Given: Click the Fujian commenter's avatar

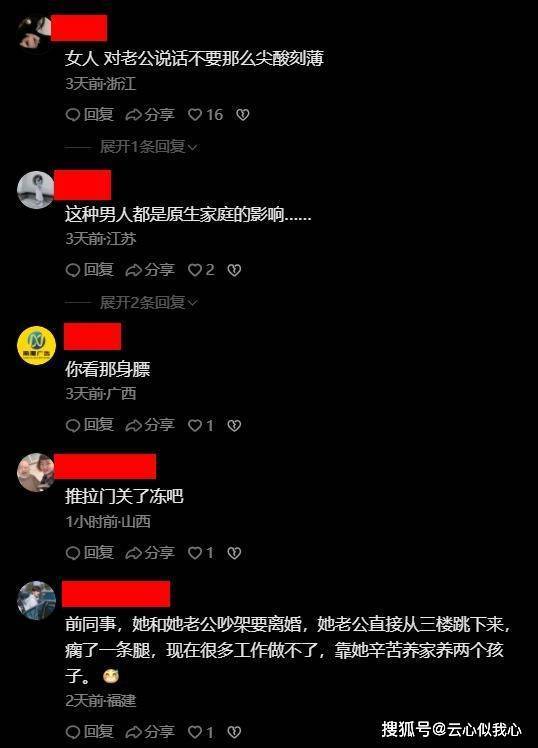Looking at the screenshot, I should pyautogui.click(x=36, y=600).
